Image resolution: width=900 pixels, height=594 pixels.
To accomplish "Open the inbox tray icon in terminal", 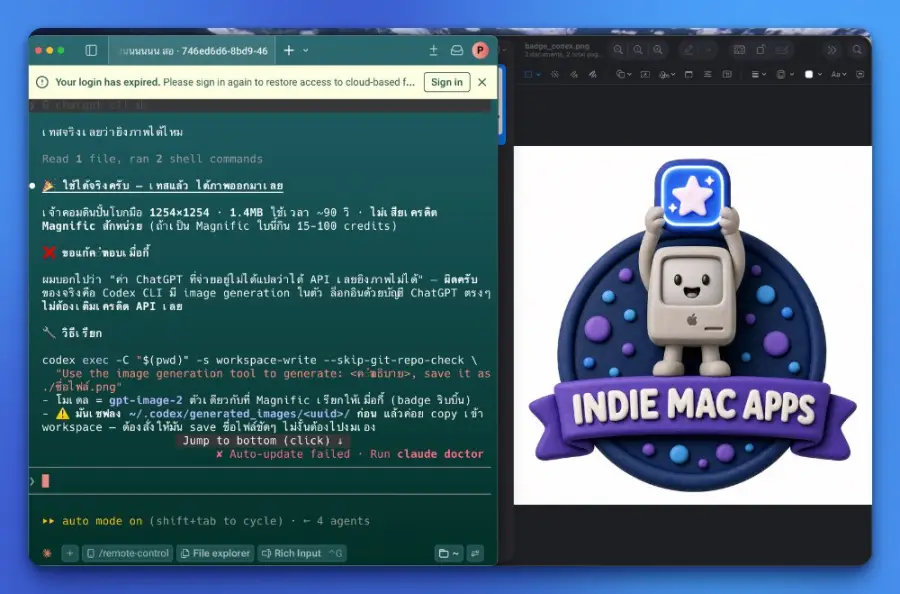I will [456, 51].
